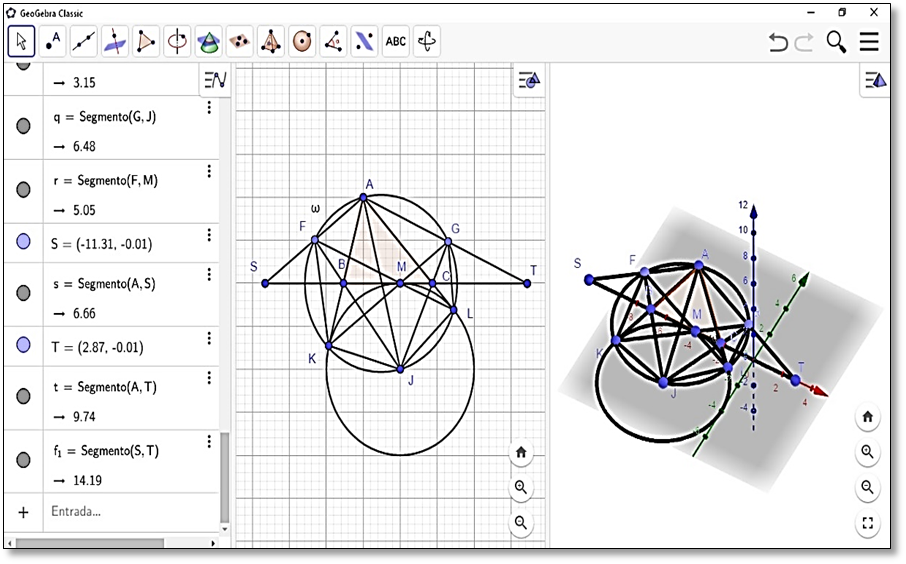Open the main hamburger menu
The height and width of the screenshot is (564, 906).
pyautogui.click(x=869, y=42)
